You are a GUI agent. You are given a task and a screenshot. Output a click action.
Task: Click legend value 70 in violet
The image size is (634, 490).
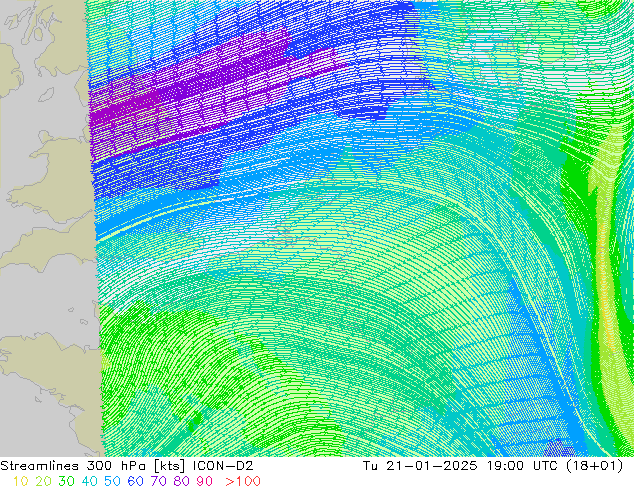(158, 482)
